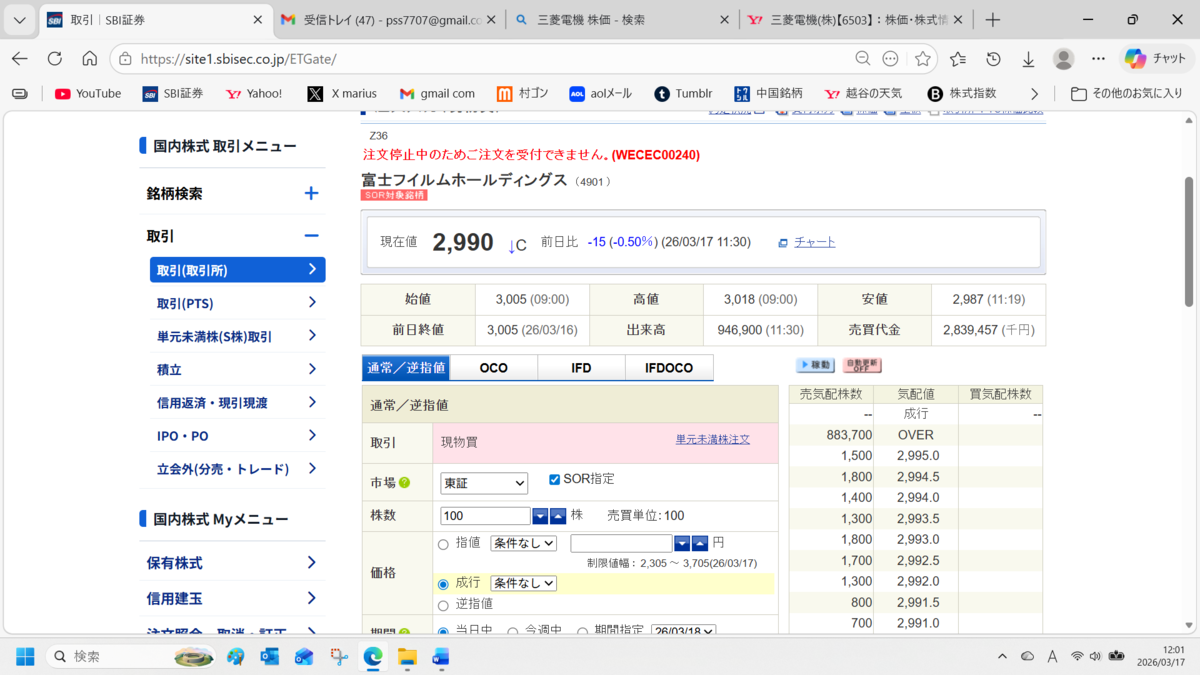Decrease share quantity with the down arrow

[540, 516]
